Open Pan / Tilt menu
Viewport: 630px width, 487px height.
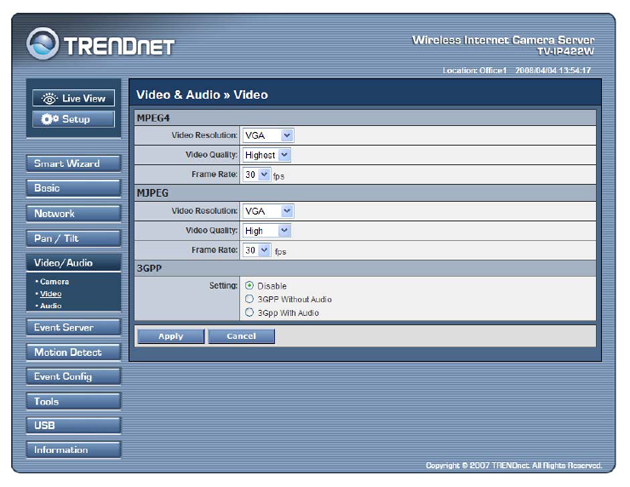click(74, 238)
